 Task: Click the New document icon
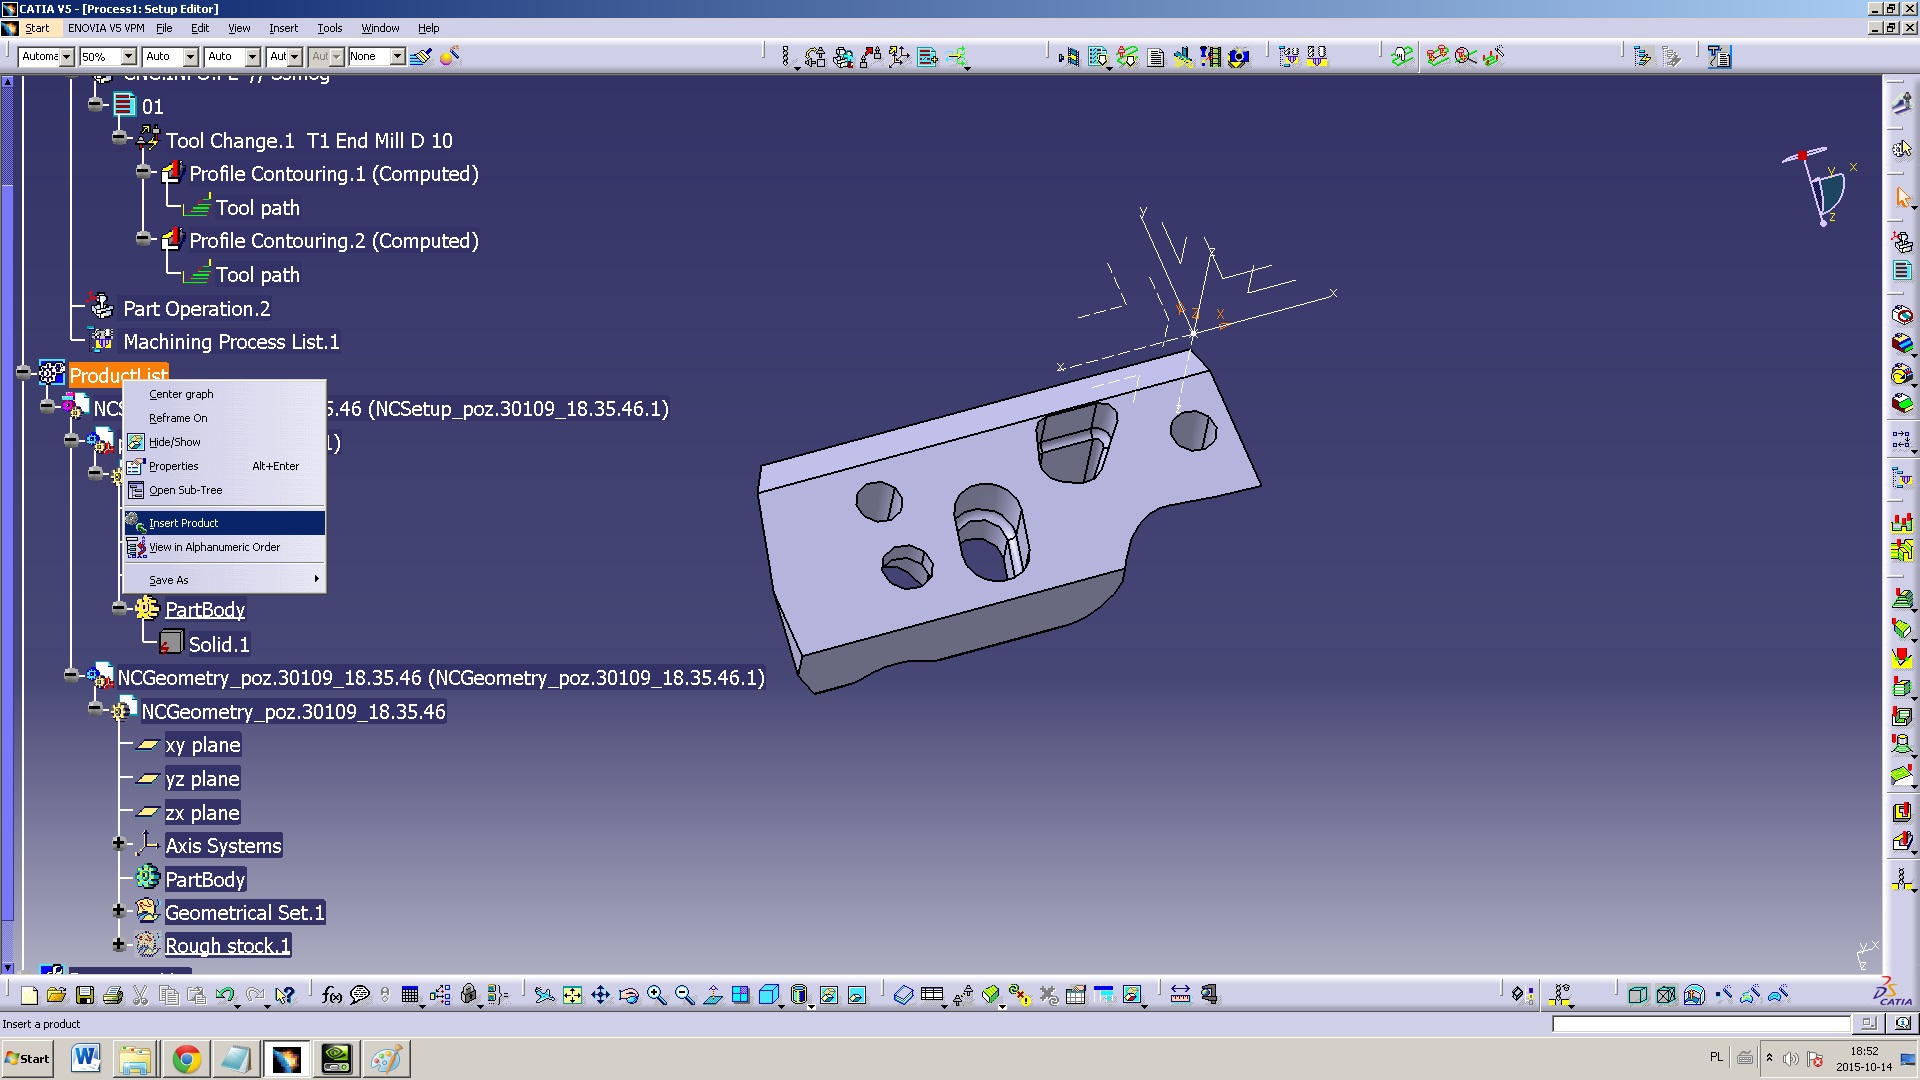[29, 995]
